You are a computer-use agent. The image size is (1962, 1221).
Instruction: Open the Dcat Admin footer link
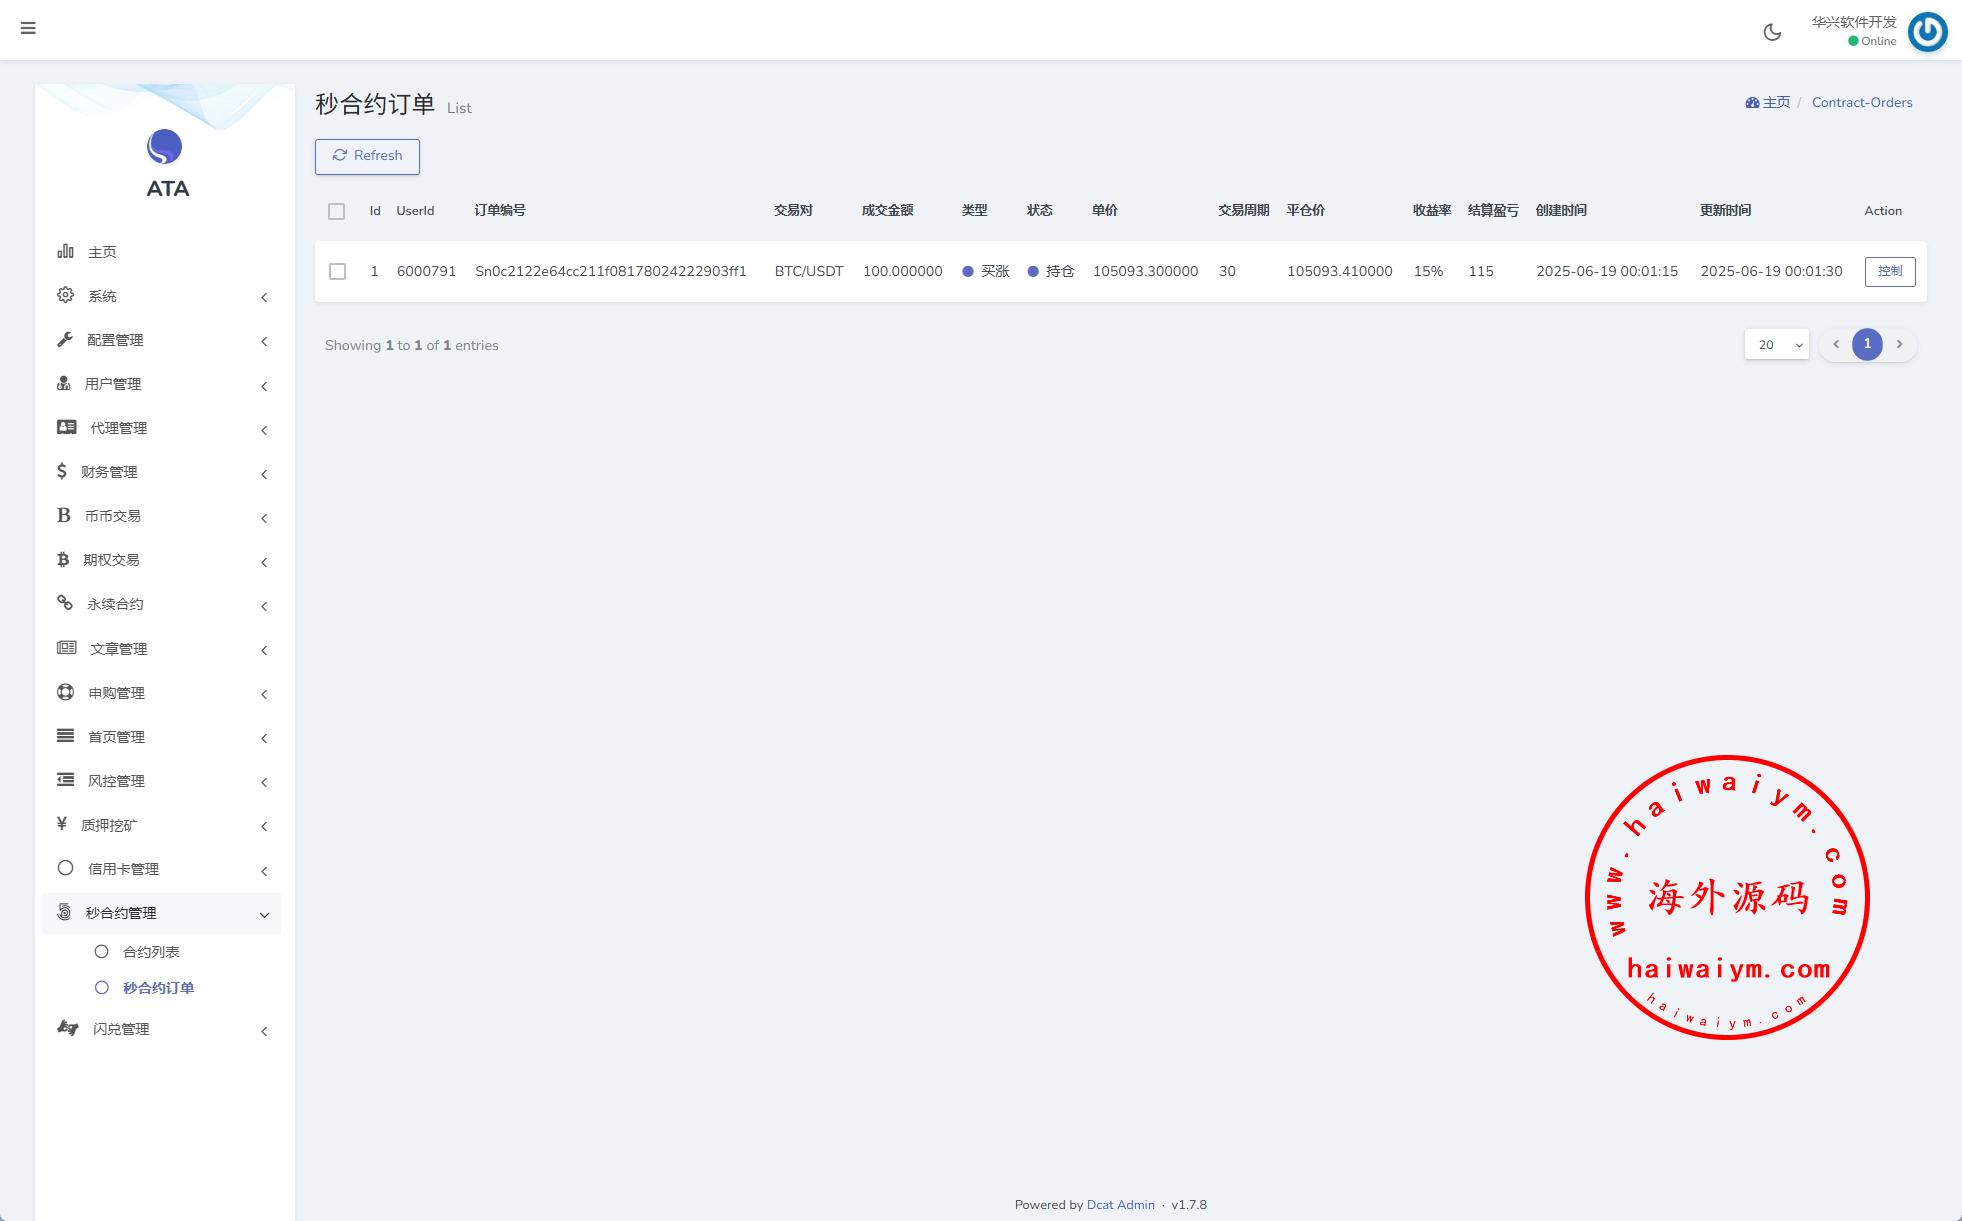click(x=1120, y=1205)
